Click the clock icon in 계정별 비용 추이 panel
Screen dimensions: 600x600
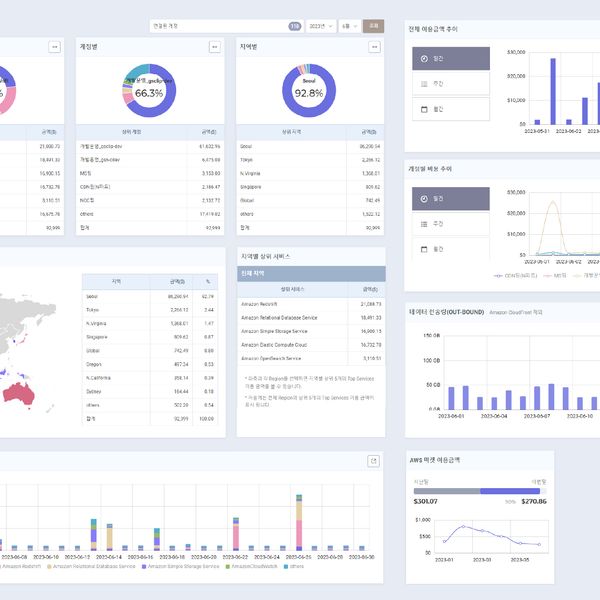(424, 199)
